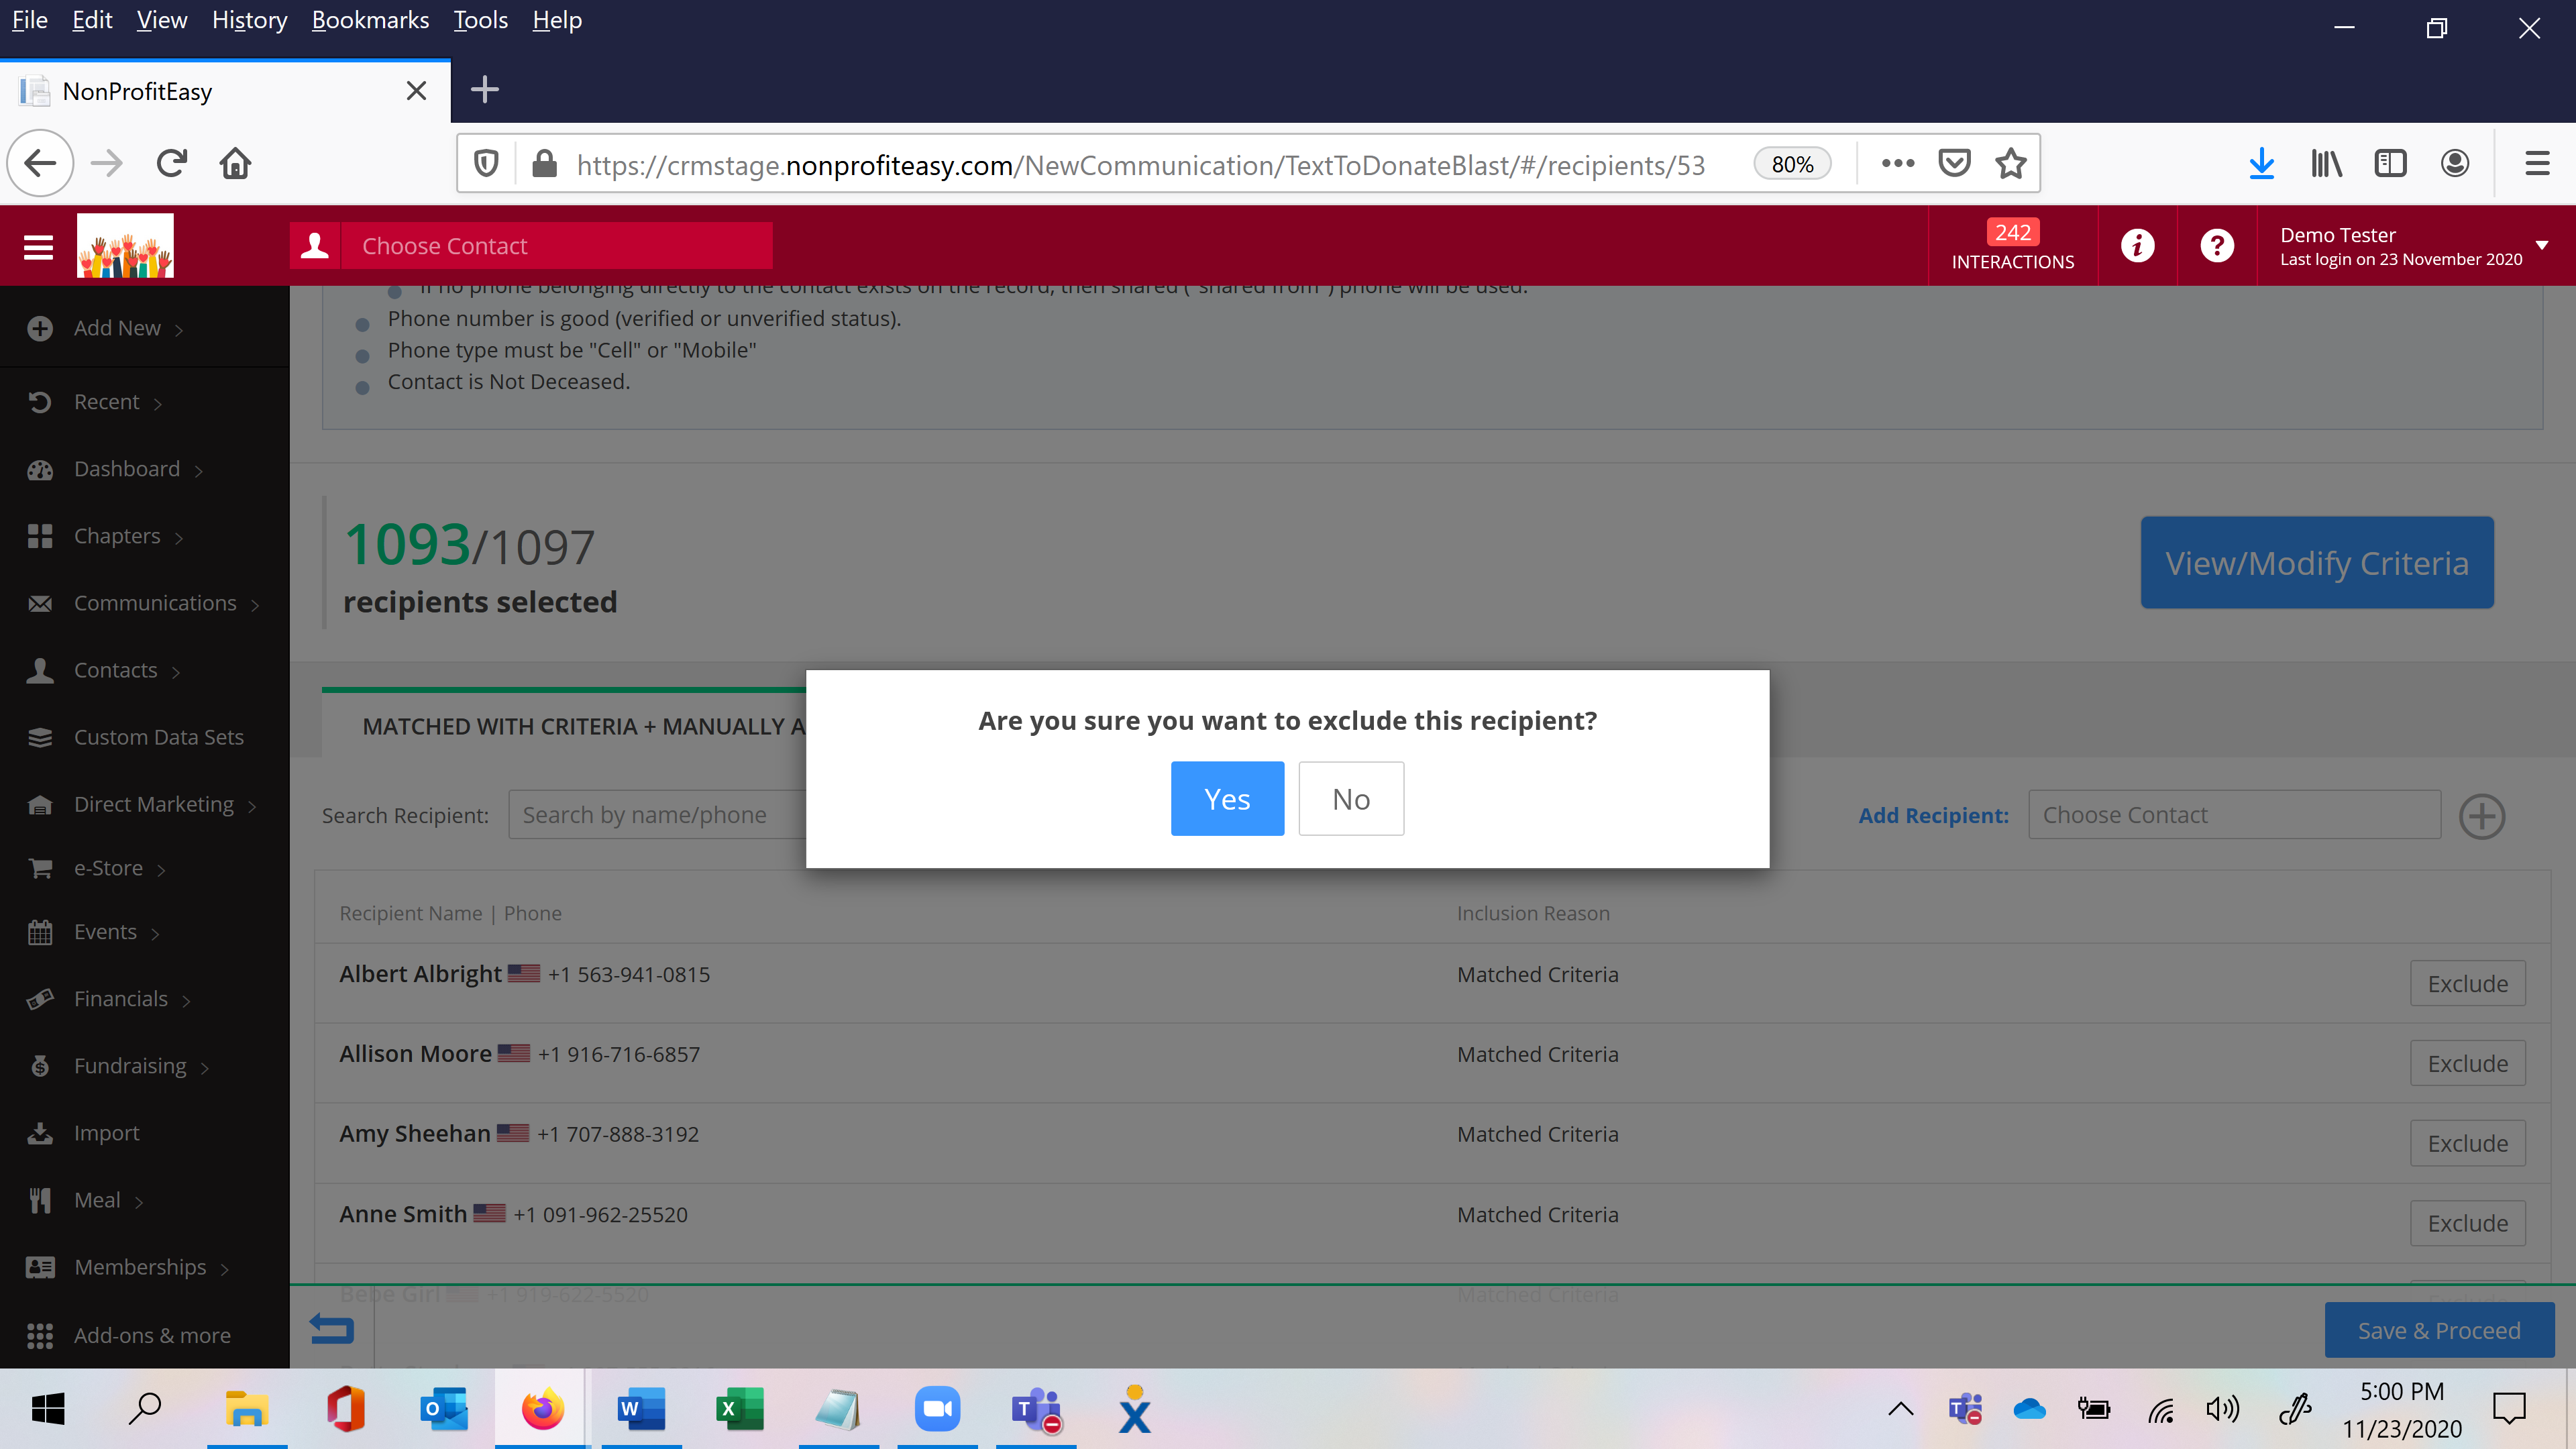The height and width of the screenshot is (1449, 2576).
Task: Expand the Communications sidebar menu
Action: (155, 603)
